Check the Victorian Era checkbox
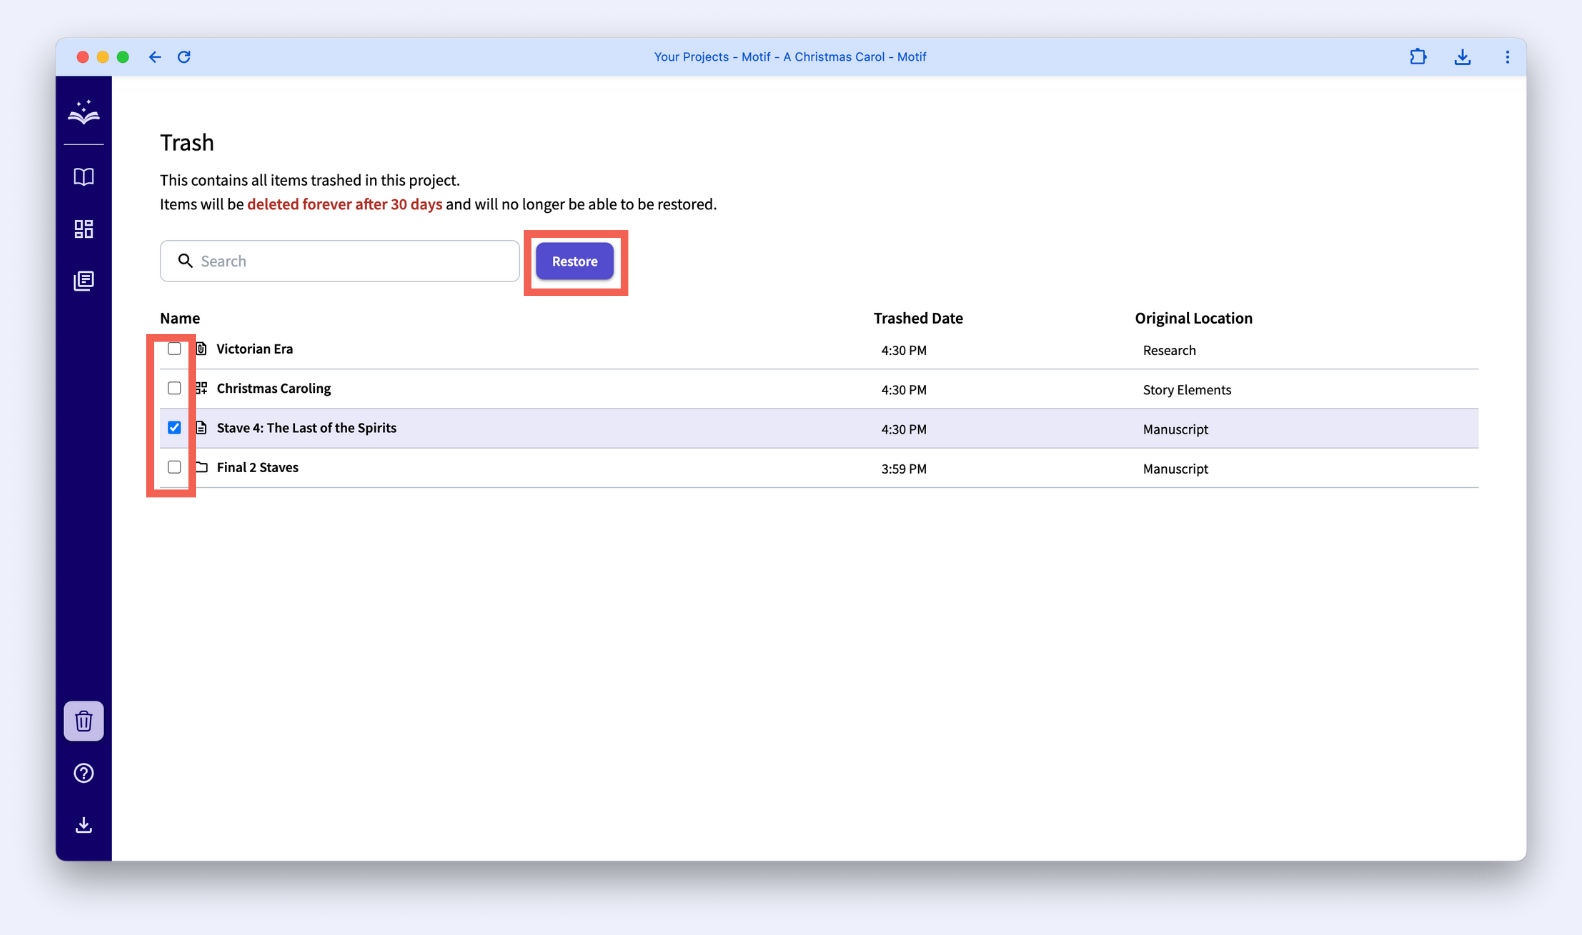This screenshot has width=1582, height=935. [x=175, y=349]
